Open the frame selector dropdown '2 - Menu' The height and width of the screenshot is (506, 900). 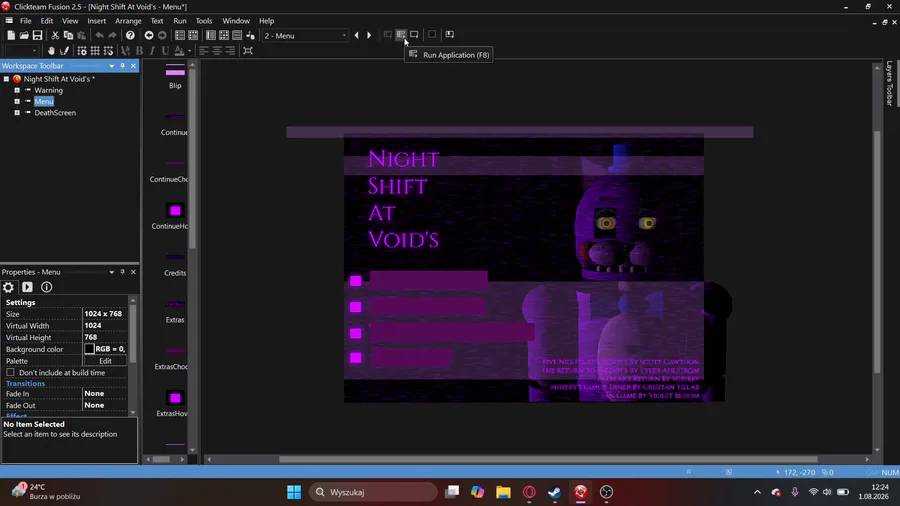coord(305,36)
